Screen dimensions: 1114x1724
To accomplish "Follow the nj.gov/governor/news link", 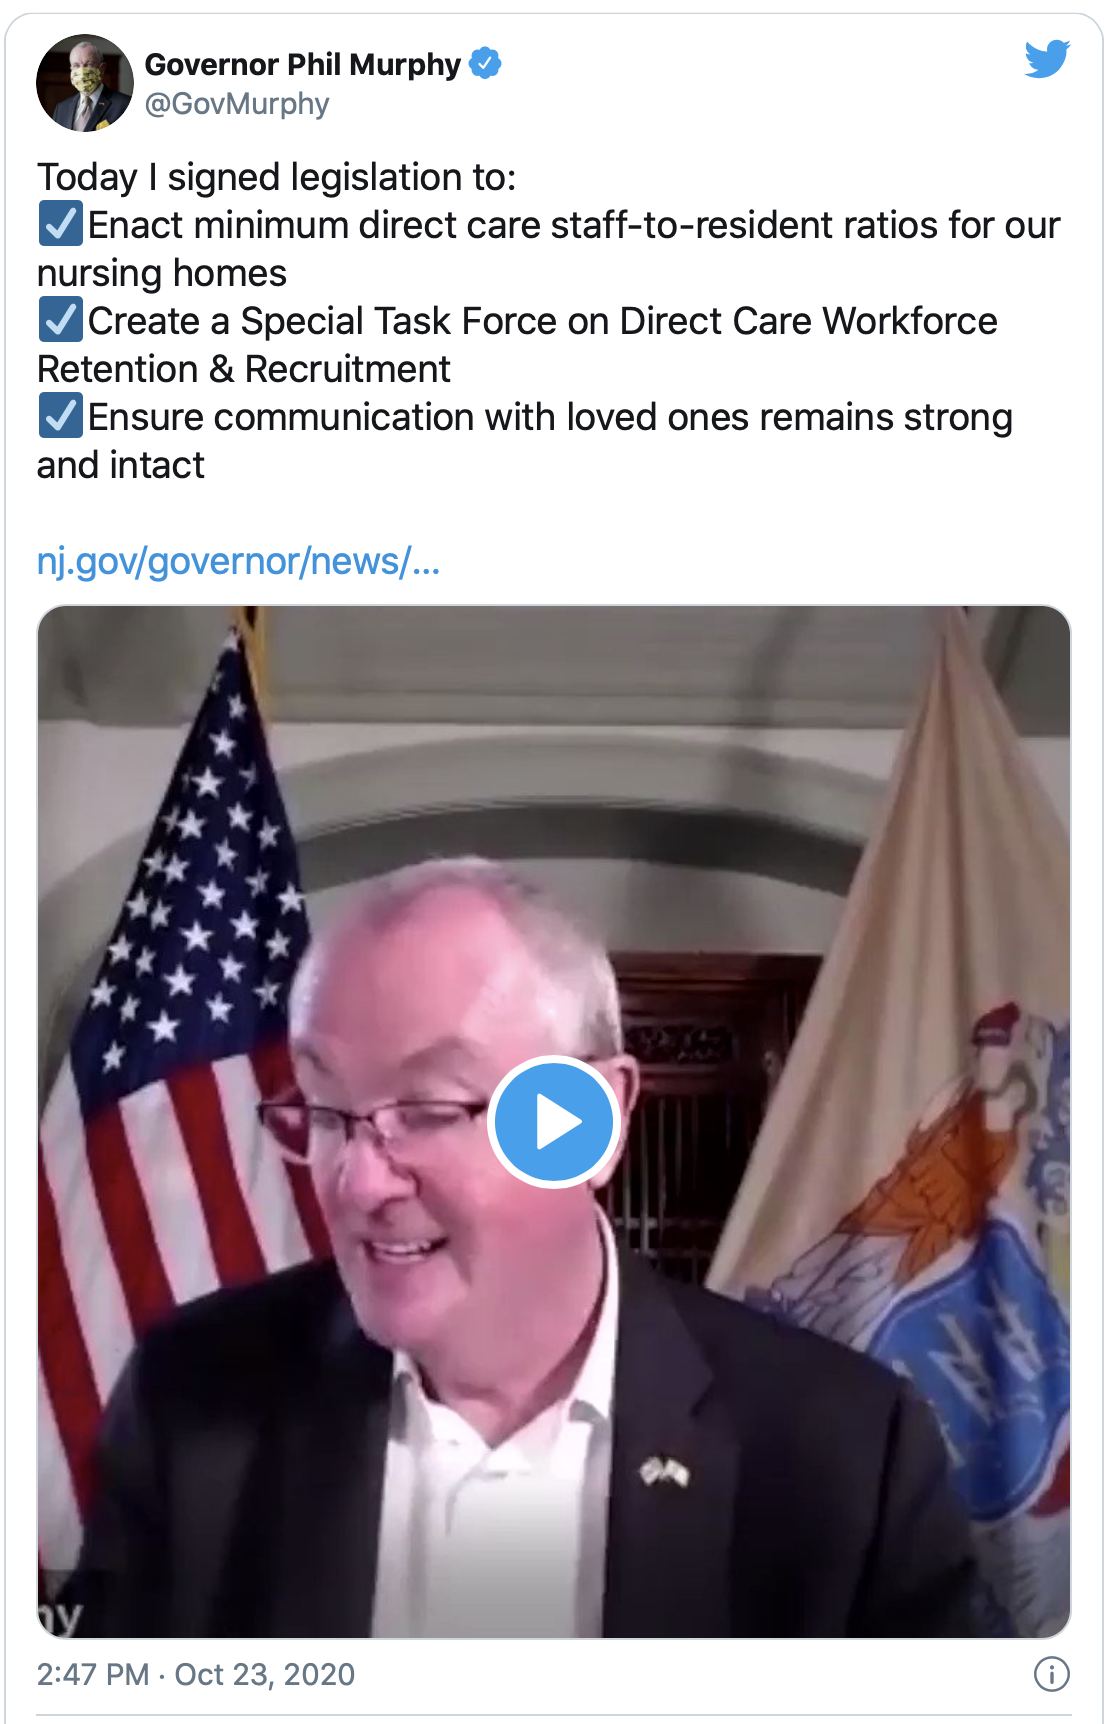I will [x=238, y=561].
